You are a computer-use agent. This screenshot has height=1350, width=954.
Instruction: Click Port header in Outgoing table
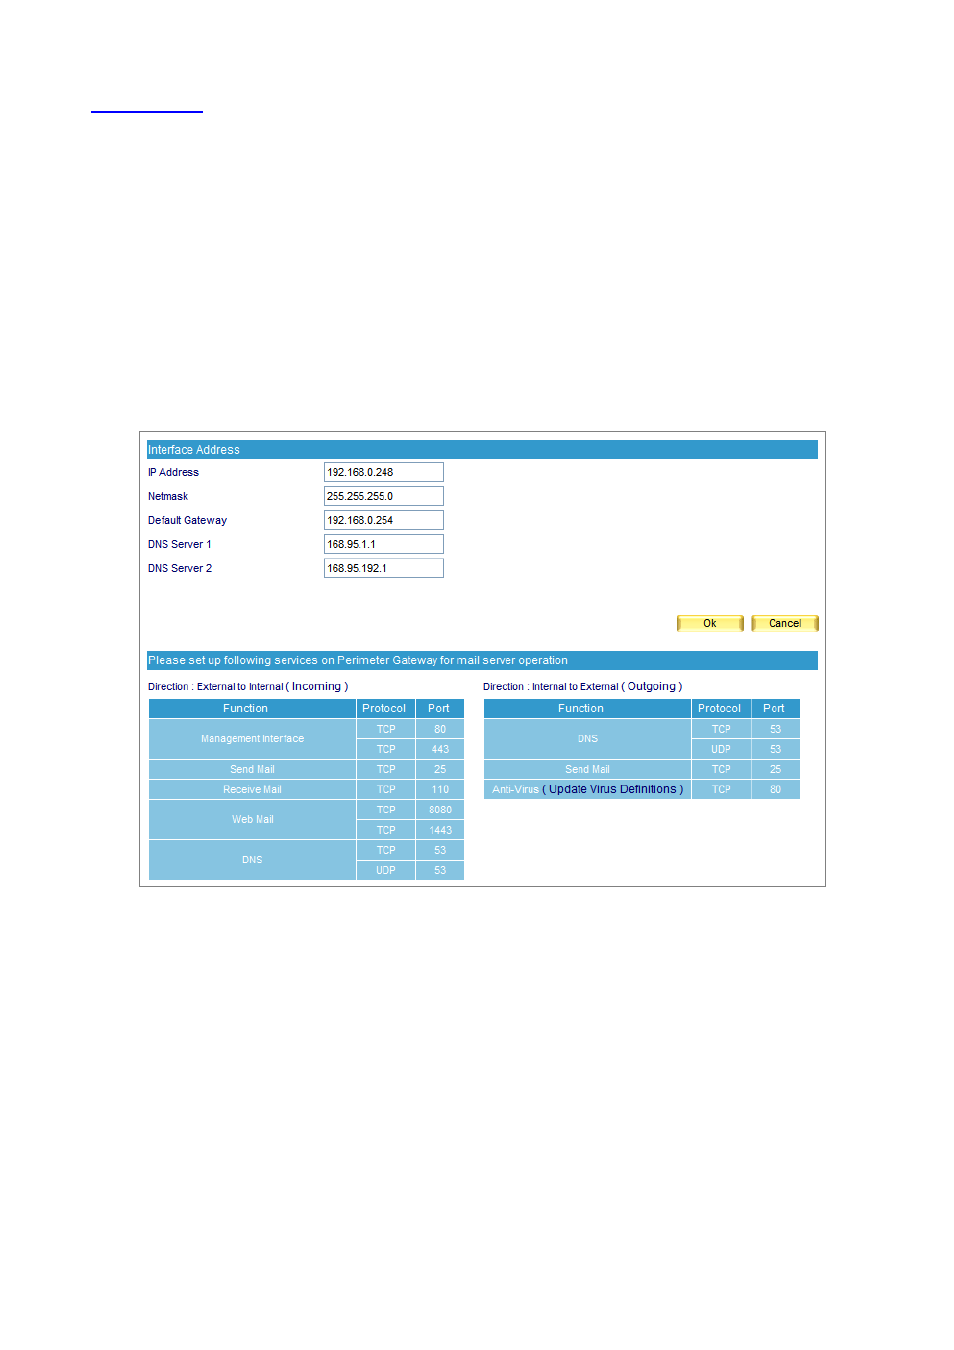click(x=774, y=708)
